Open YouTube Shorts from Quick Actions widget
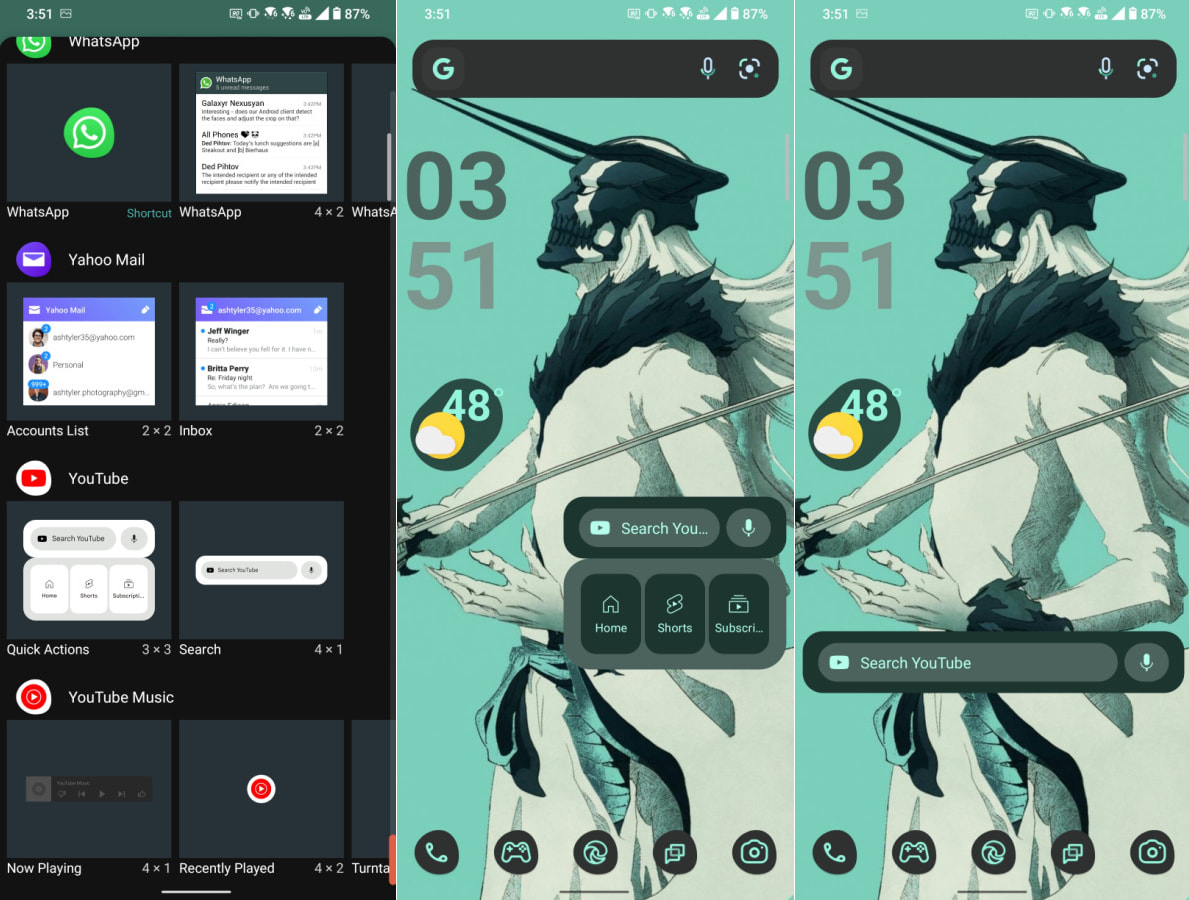This screenshot has height=900, width=1189. point(674,613)
